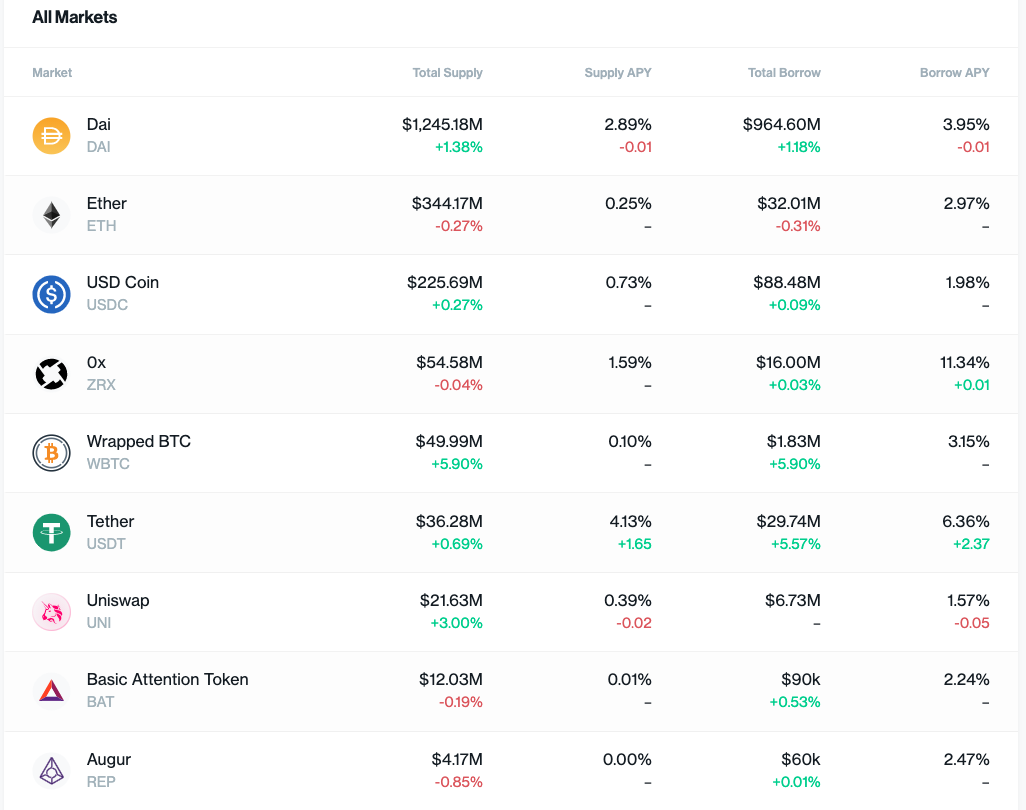Click Dai total borrow $964.60M
This screenshot has width=1026, height=810.
(x=781, y=124)
